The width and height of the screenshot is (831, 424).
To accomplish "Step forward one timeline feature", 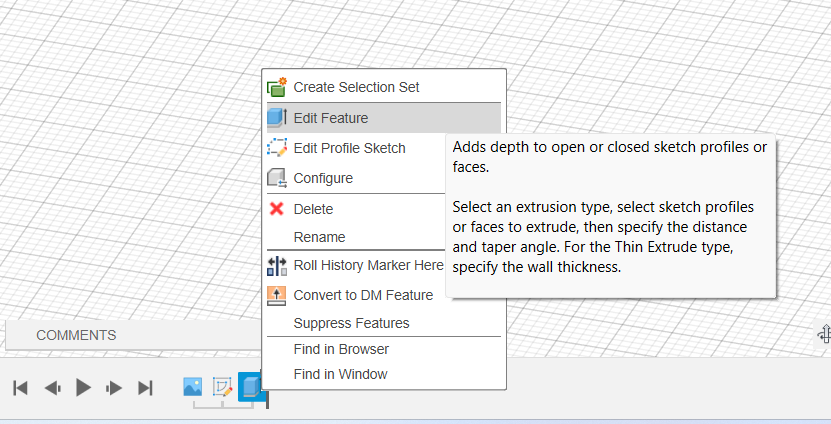I will coord(114,388).
